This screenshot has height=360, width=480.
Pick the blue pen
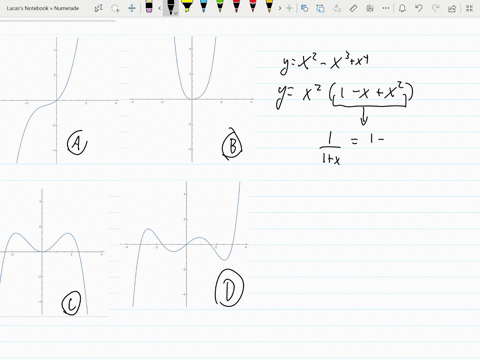(x=204, y=7)
